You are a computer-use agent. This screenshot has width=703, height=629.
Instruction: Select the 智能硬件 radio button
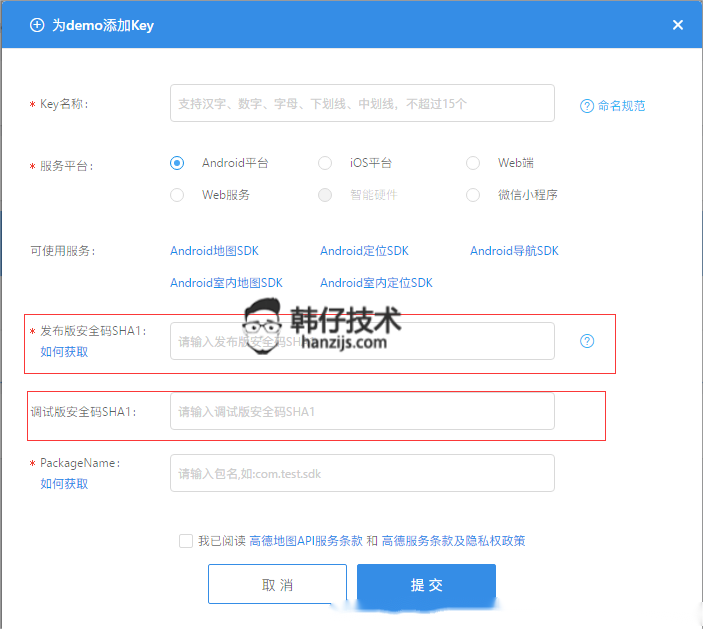tap(325, 195)
